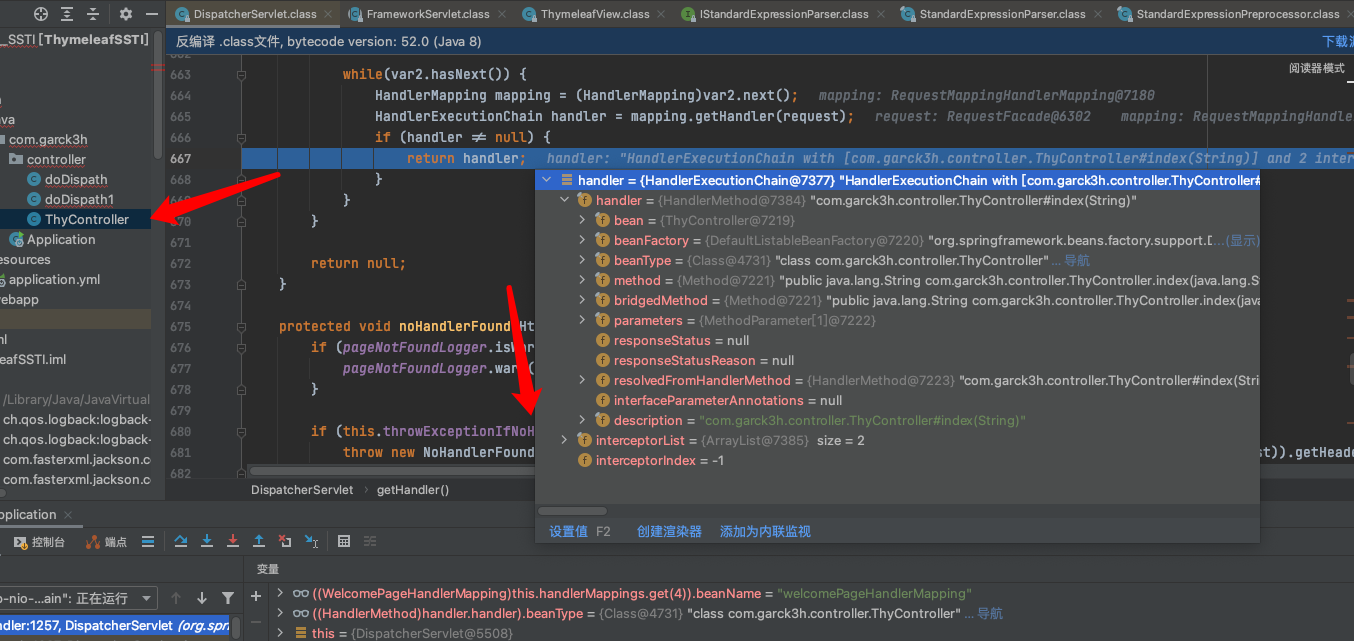Click the project panel settings gear
This screenshot has width=1354, height=641.
126,14
